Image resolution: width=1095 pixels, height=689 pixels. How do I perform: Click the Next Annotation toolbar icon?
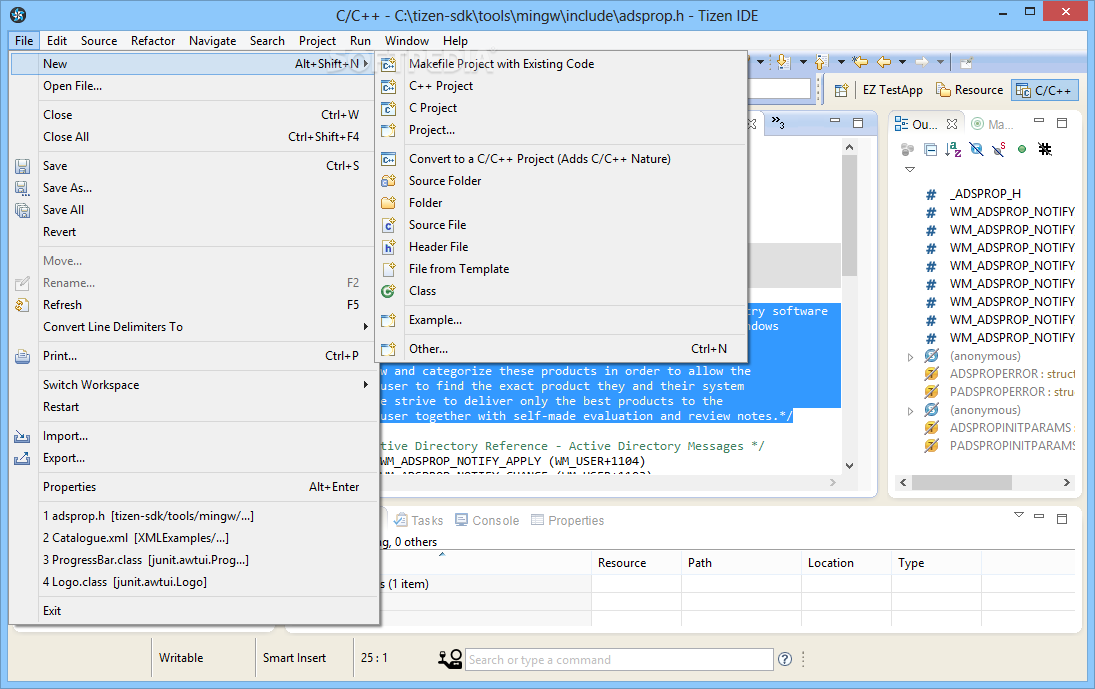click(x=783, y=62)
